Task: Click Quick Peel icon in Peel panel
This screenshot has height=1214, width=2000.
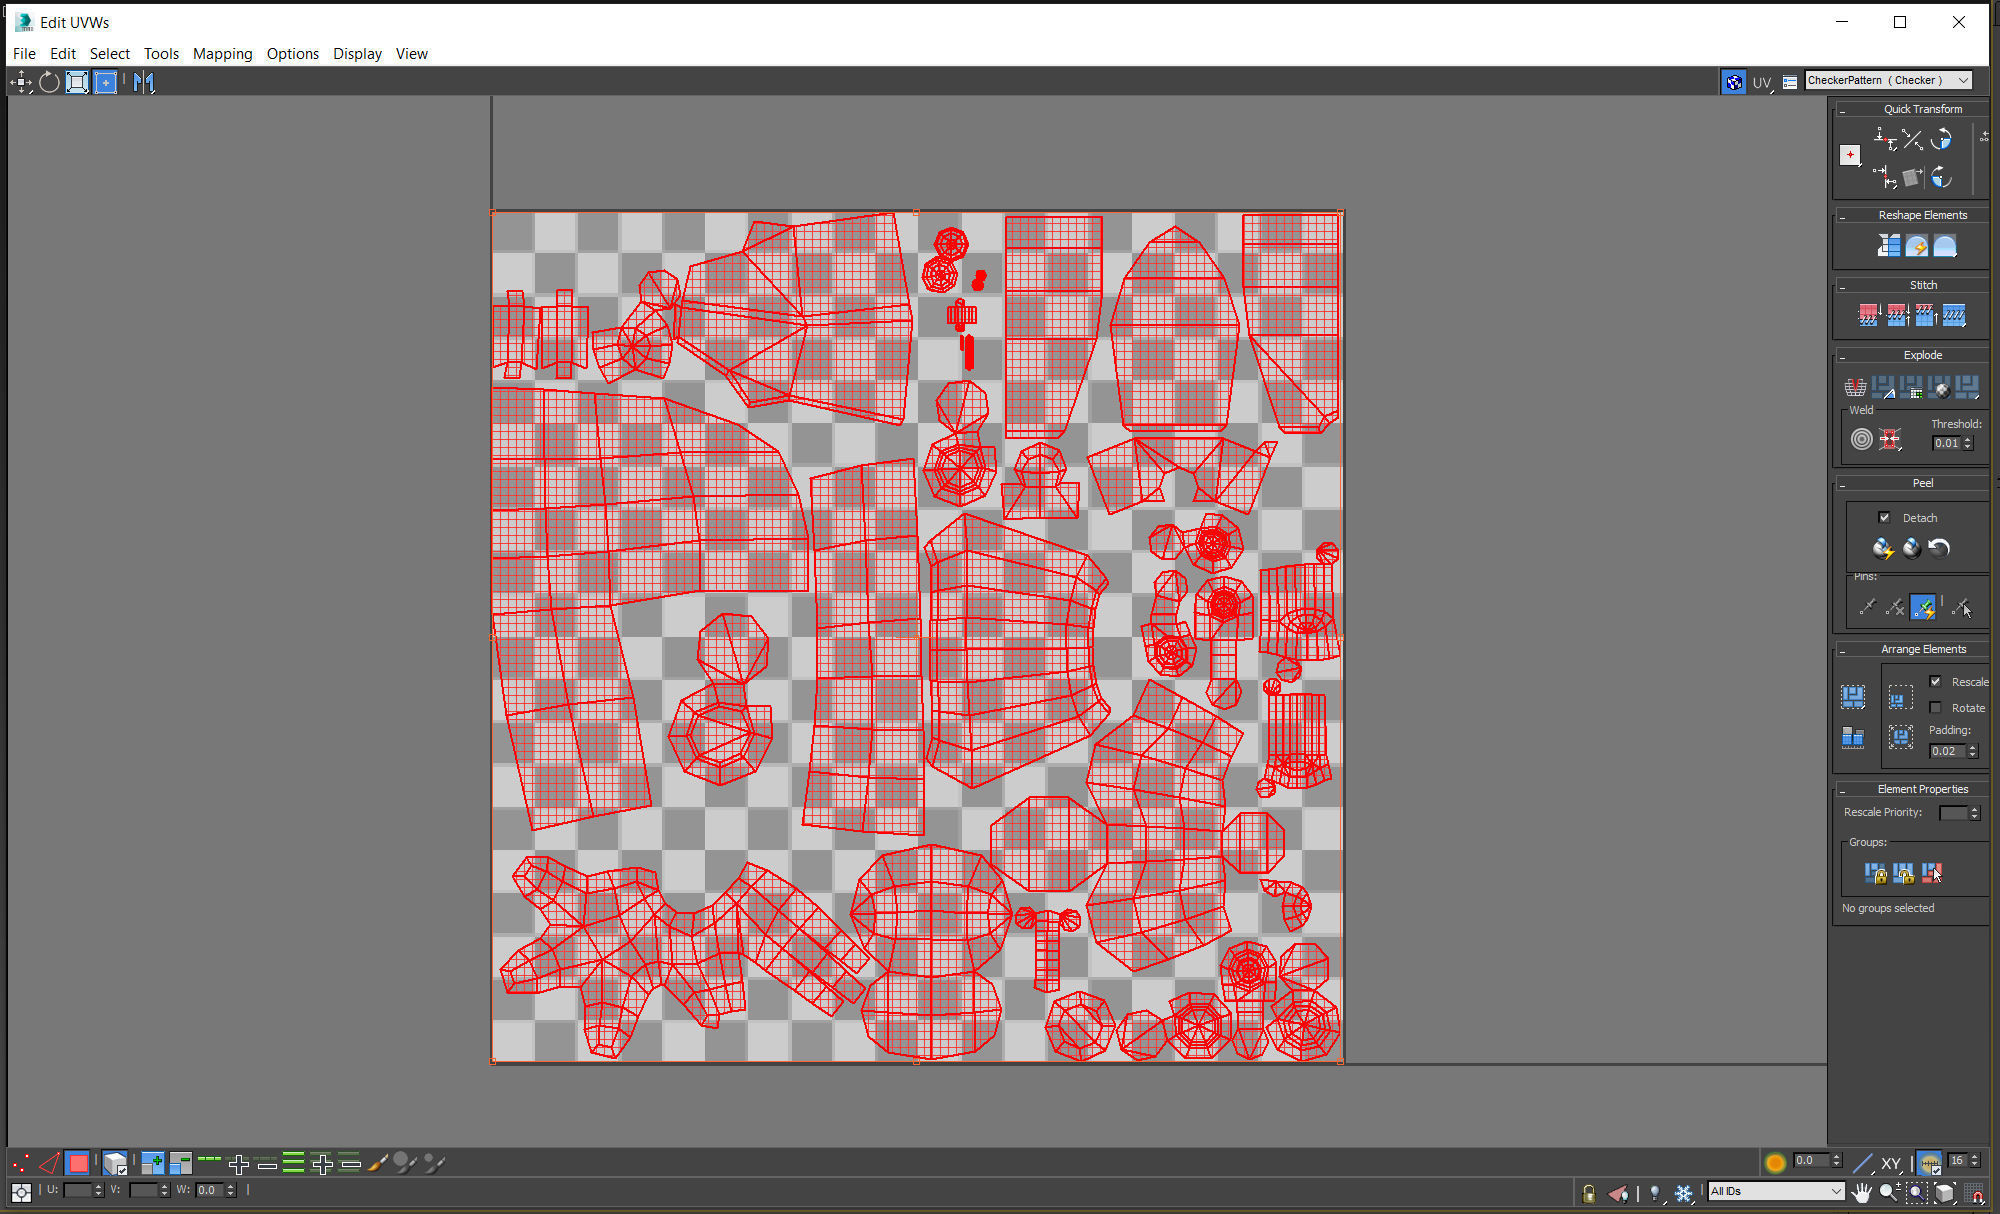Action: 1882,548
